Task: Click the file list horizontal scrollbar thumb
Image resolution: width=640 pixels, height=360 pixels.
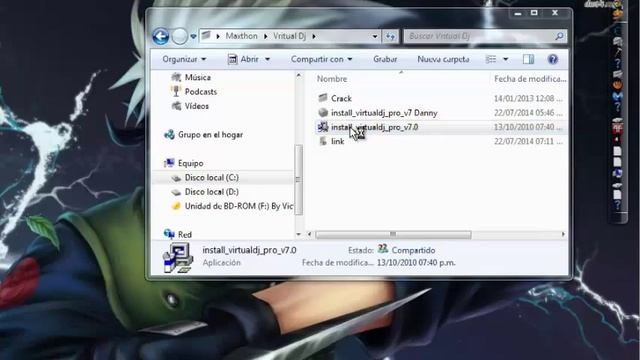Action: point(393,234)
